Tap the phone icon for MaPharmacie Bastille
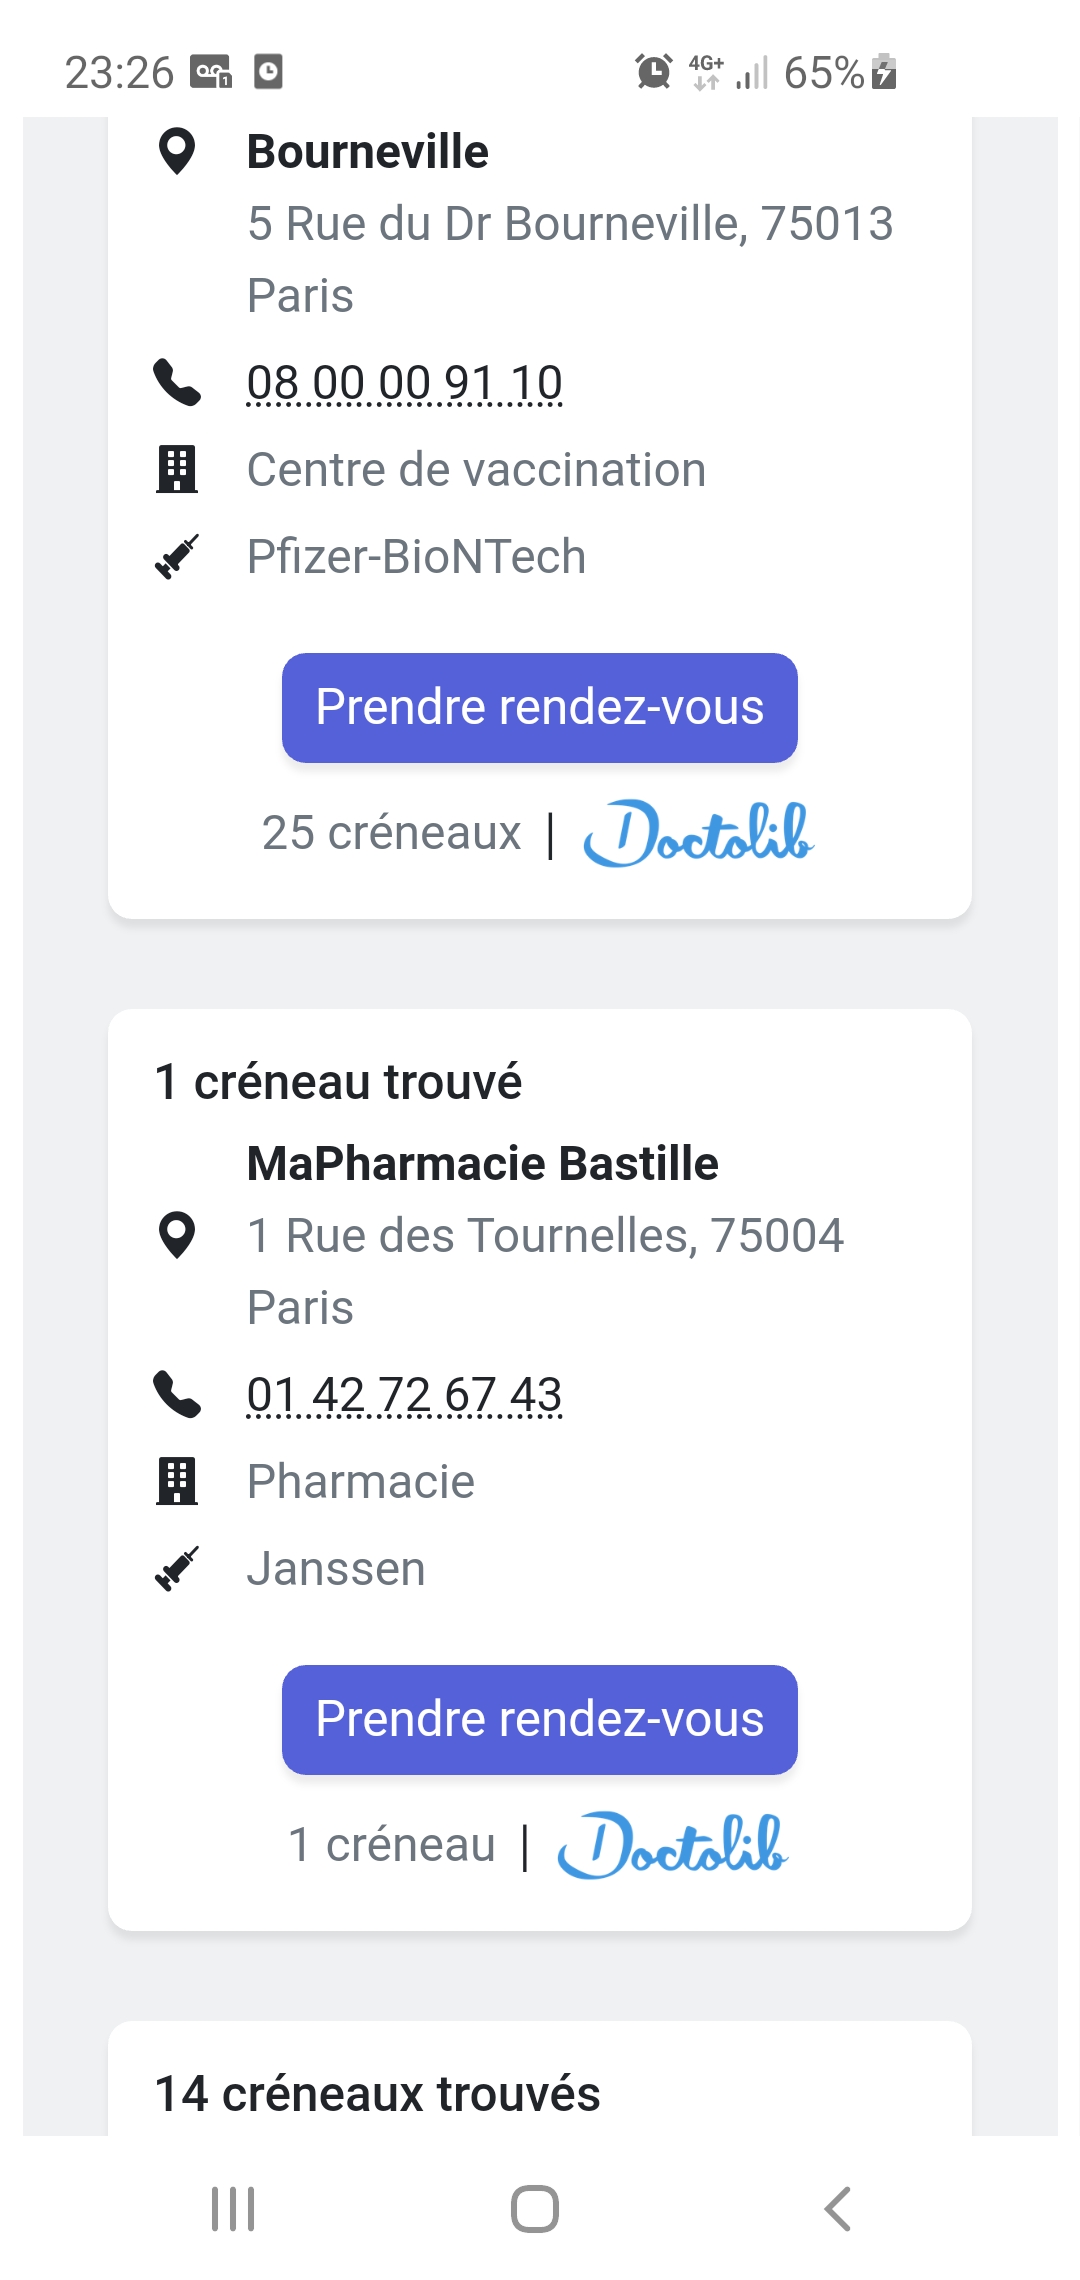The width and height of the screenshot is (1080, 2280). point(177,1395)
